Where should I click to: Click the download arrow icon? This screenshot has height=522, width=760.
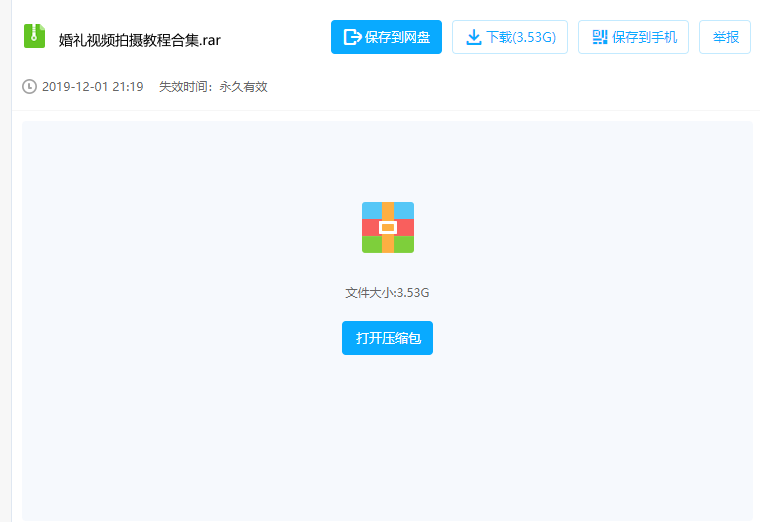[x=474, y=37]
